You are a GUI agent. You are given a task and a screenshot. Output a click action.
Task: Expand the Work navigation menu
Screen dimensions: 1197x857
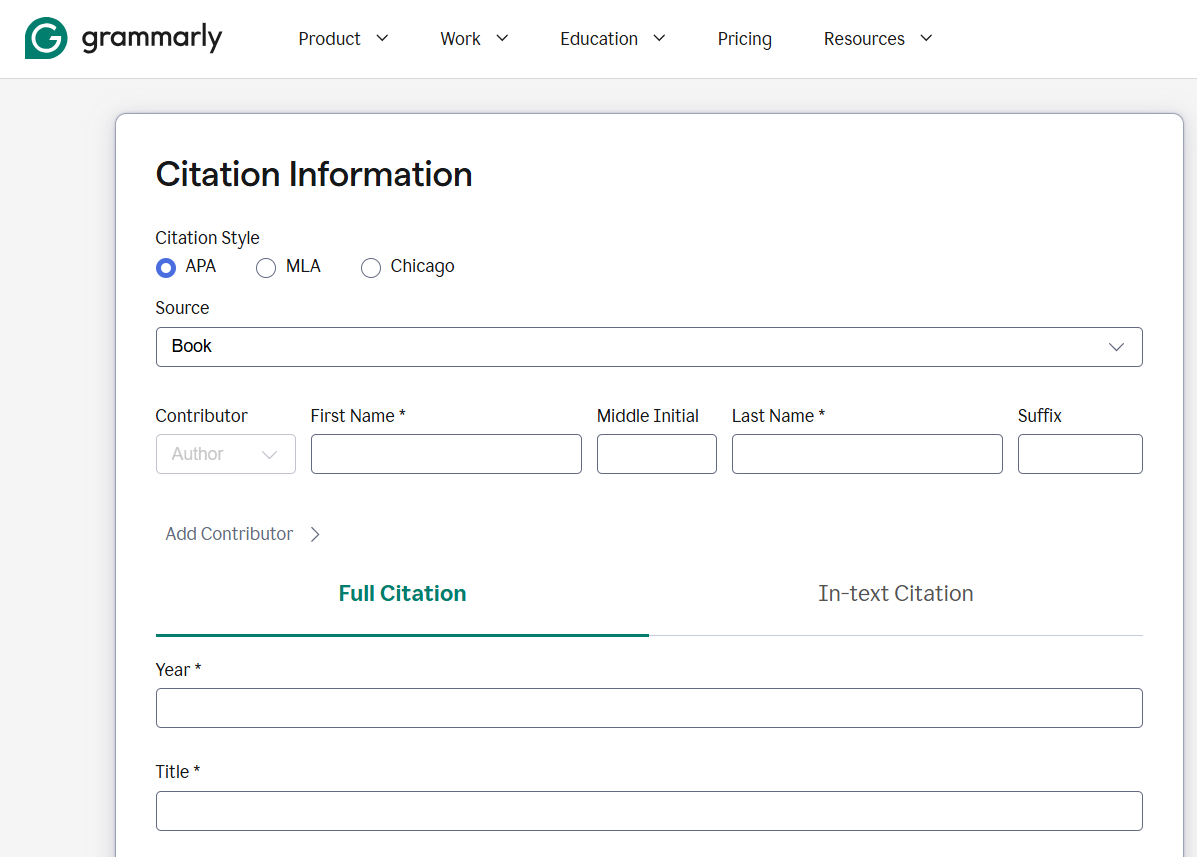474,39
